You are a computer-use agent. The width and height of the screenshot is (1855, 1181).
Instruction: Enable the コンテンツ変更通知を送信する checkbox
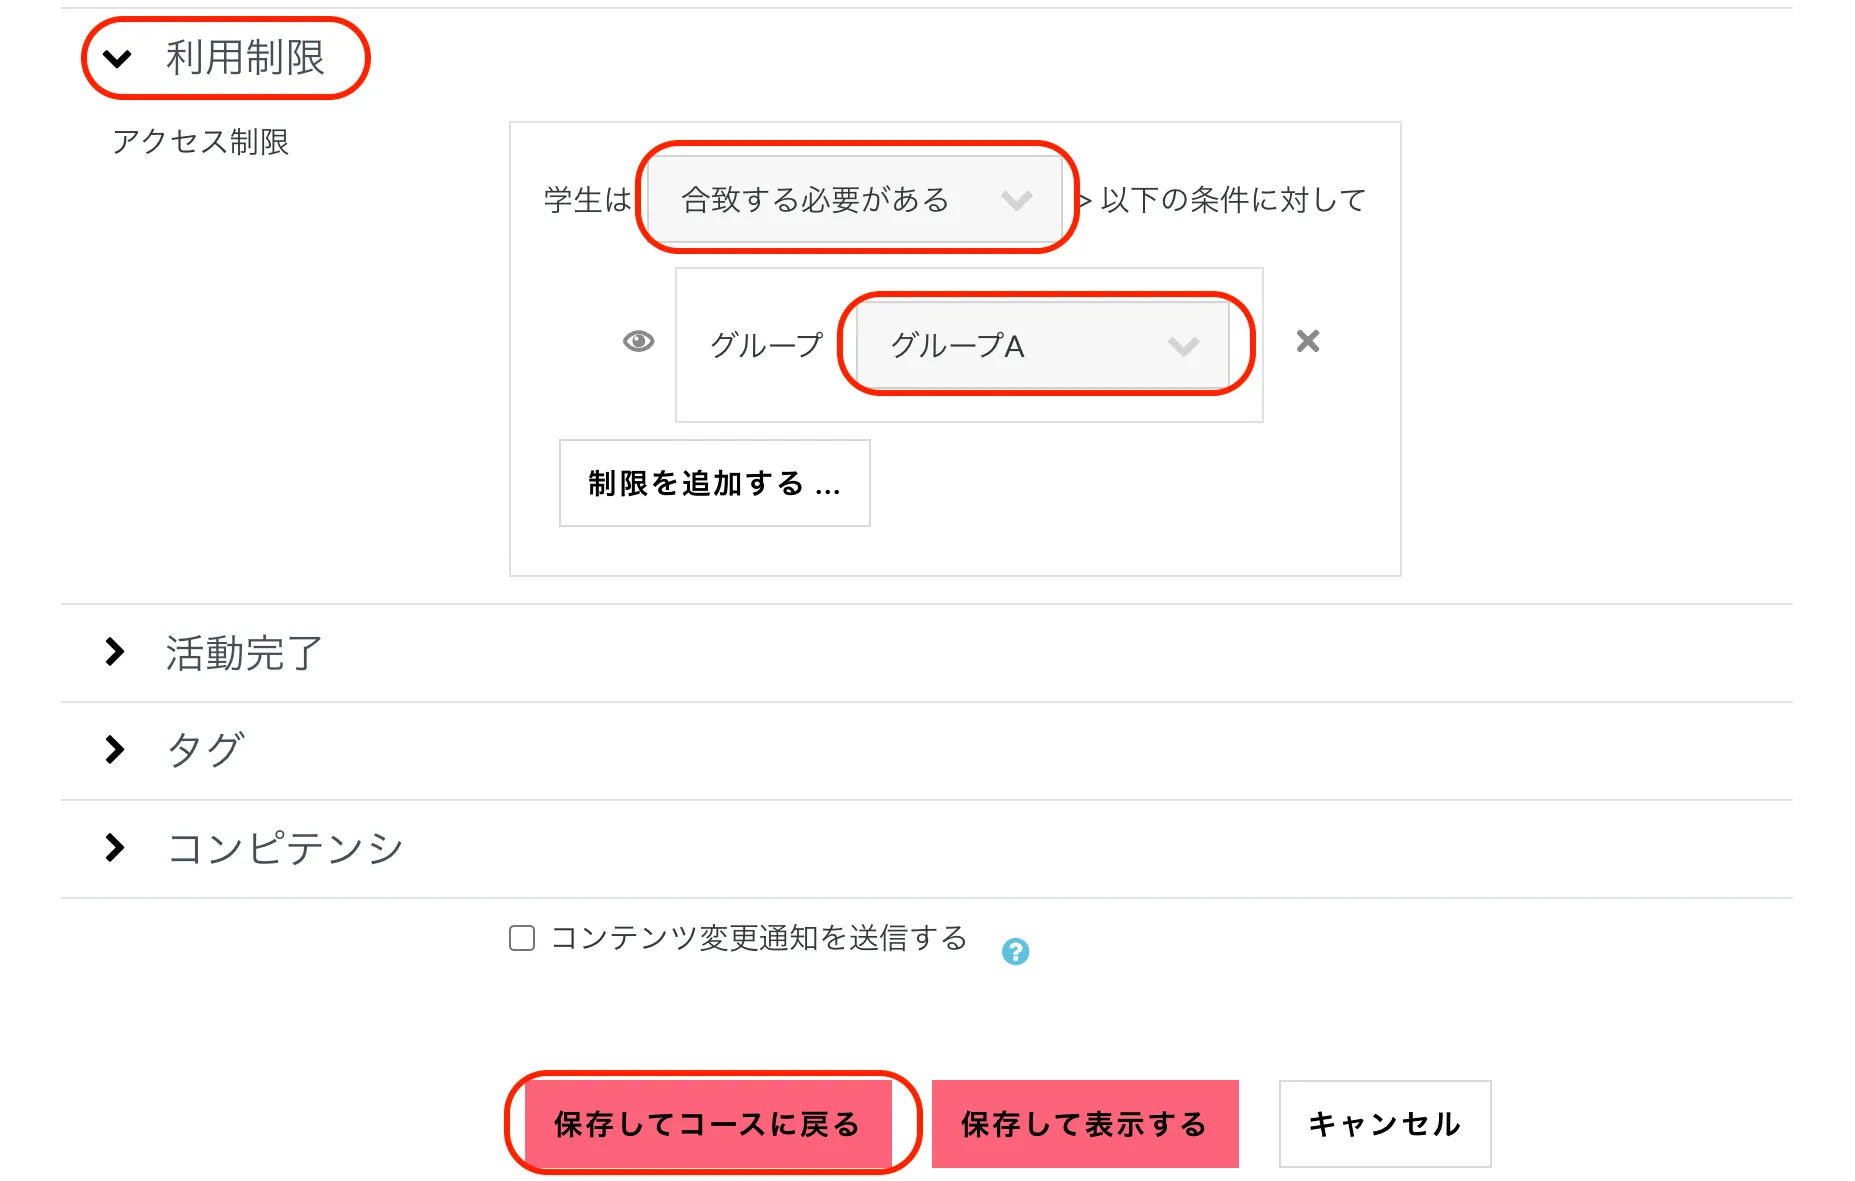[522, 938]
